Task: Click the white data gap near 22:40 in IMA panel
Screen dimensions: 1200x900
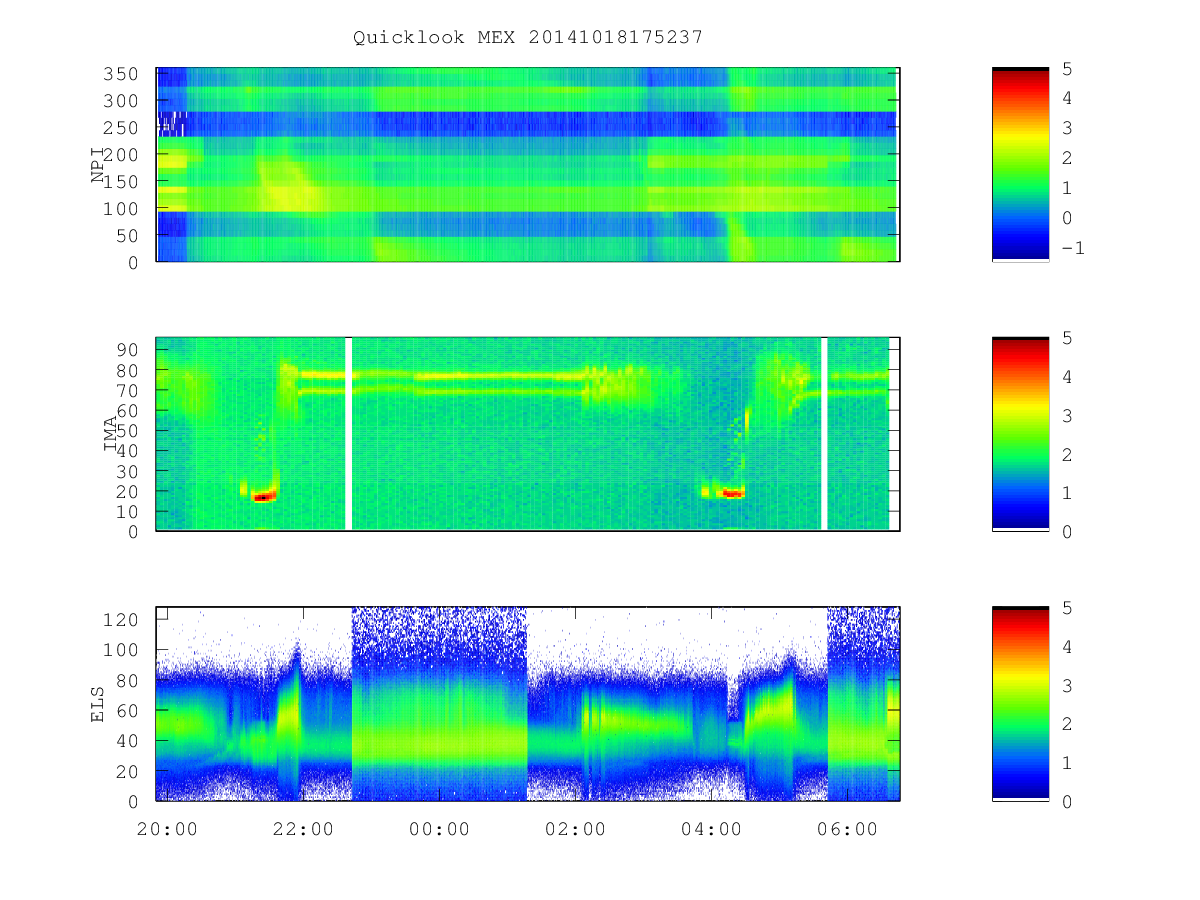Action: point(349,434)
